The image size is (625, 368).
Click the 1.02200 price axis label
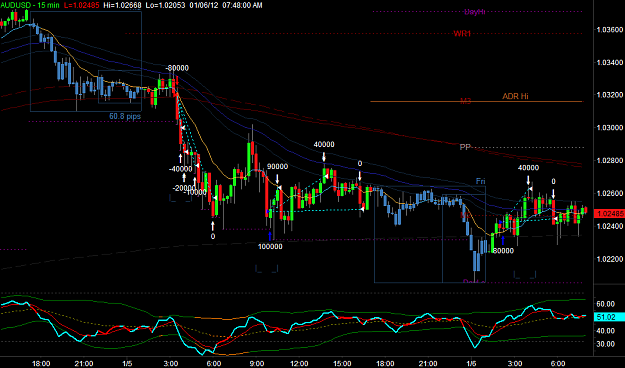(x=609, y=259)
